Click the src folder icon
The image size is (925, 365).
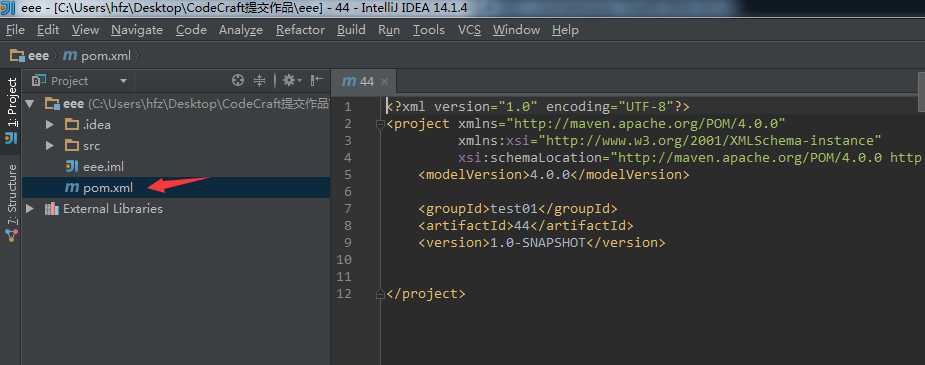pyautogui.click(x=71, y=146)
